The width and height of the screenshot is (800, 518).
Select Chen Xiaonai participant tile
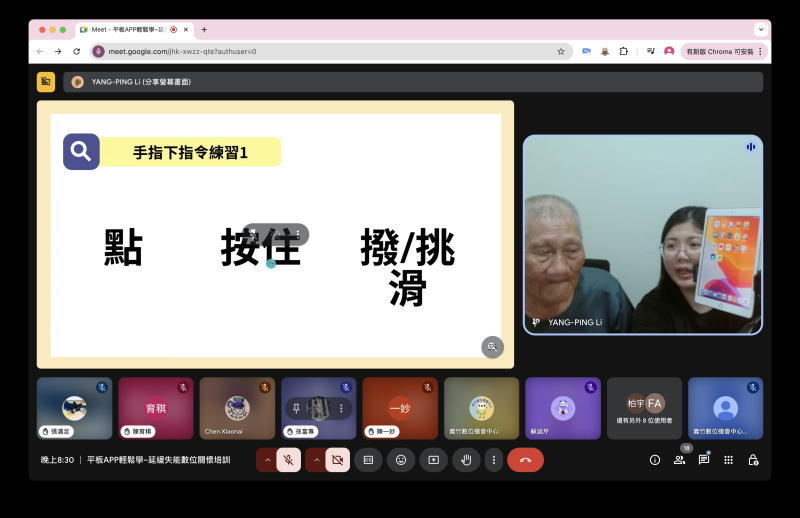point(237,408)
